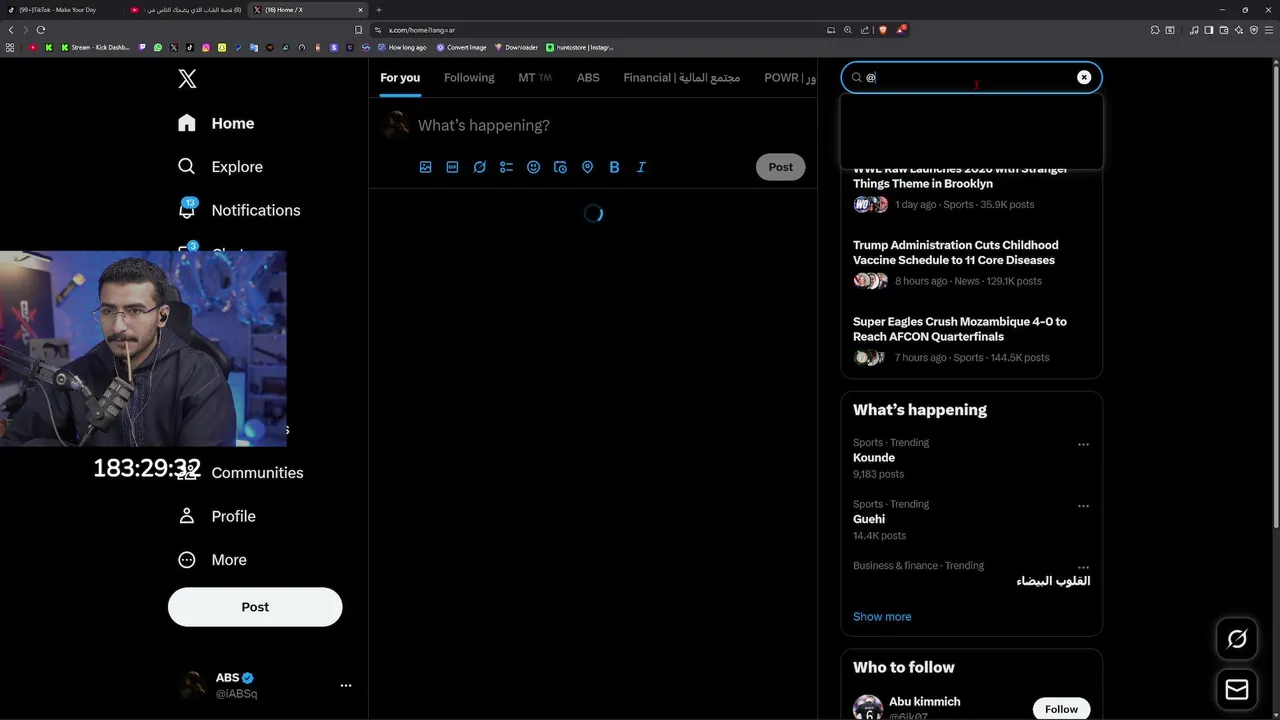Open the القلوب البيضاء trending topic
This screenshot has width=1280, height=720.
(x=1053, y=581)
